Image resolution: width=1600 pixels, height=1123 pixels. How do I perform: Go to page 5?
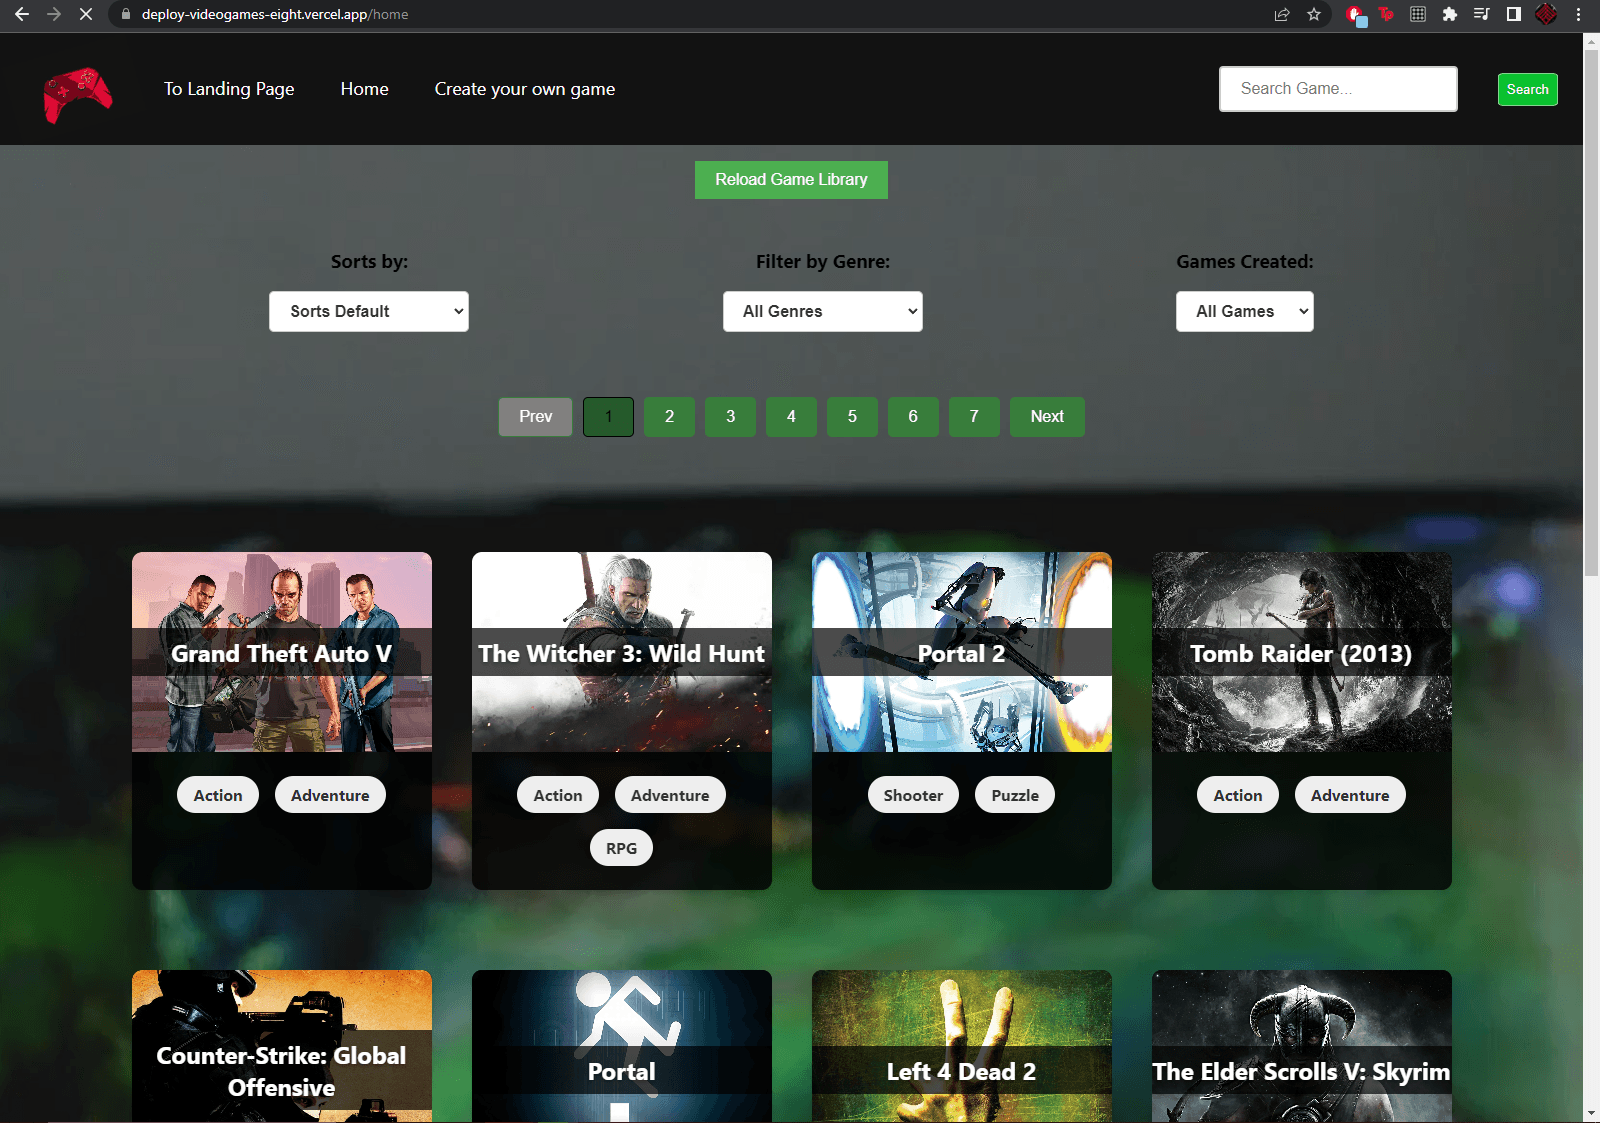pyautogui.click(x=852, y=417)
